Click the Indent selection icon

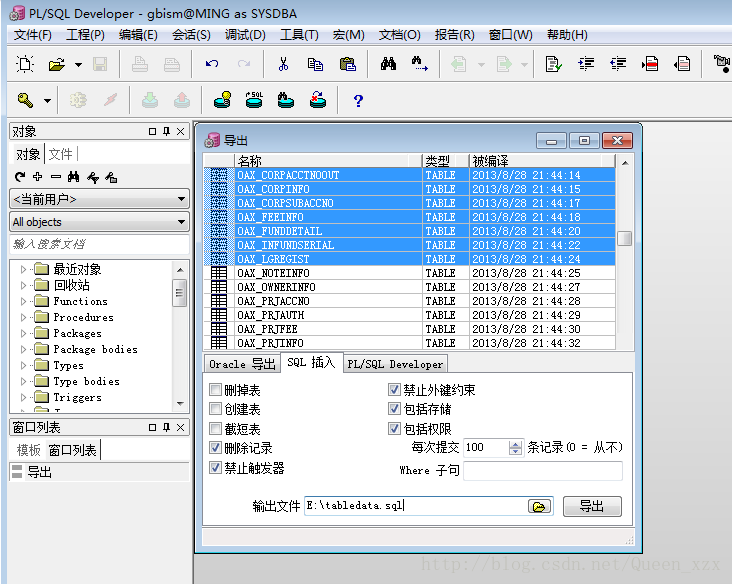586,63
